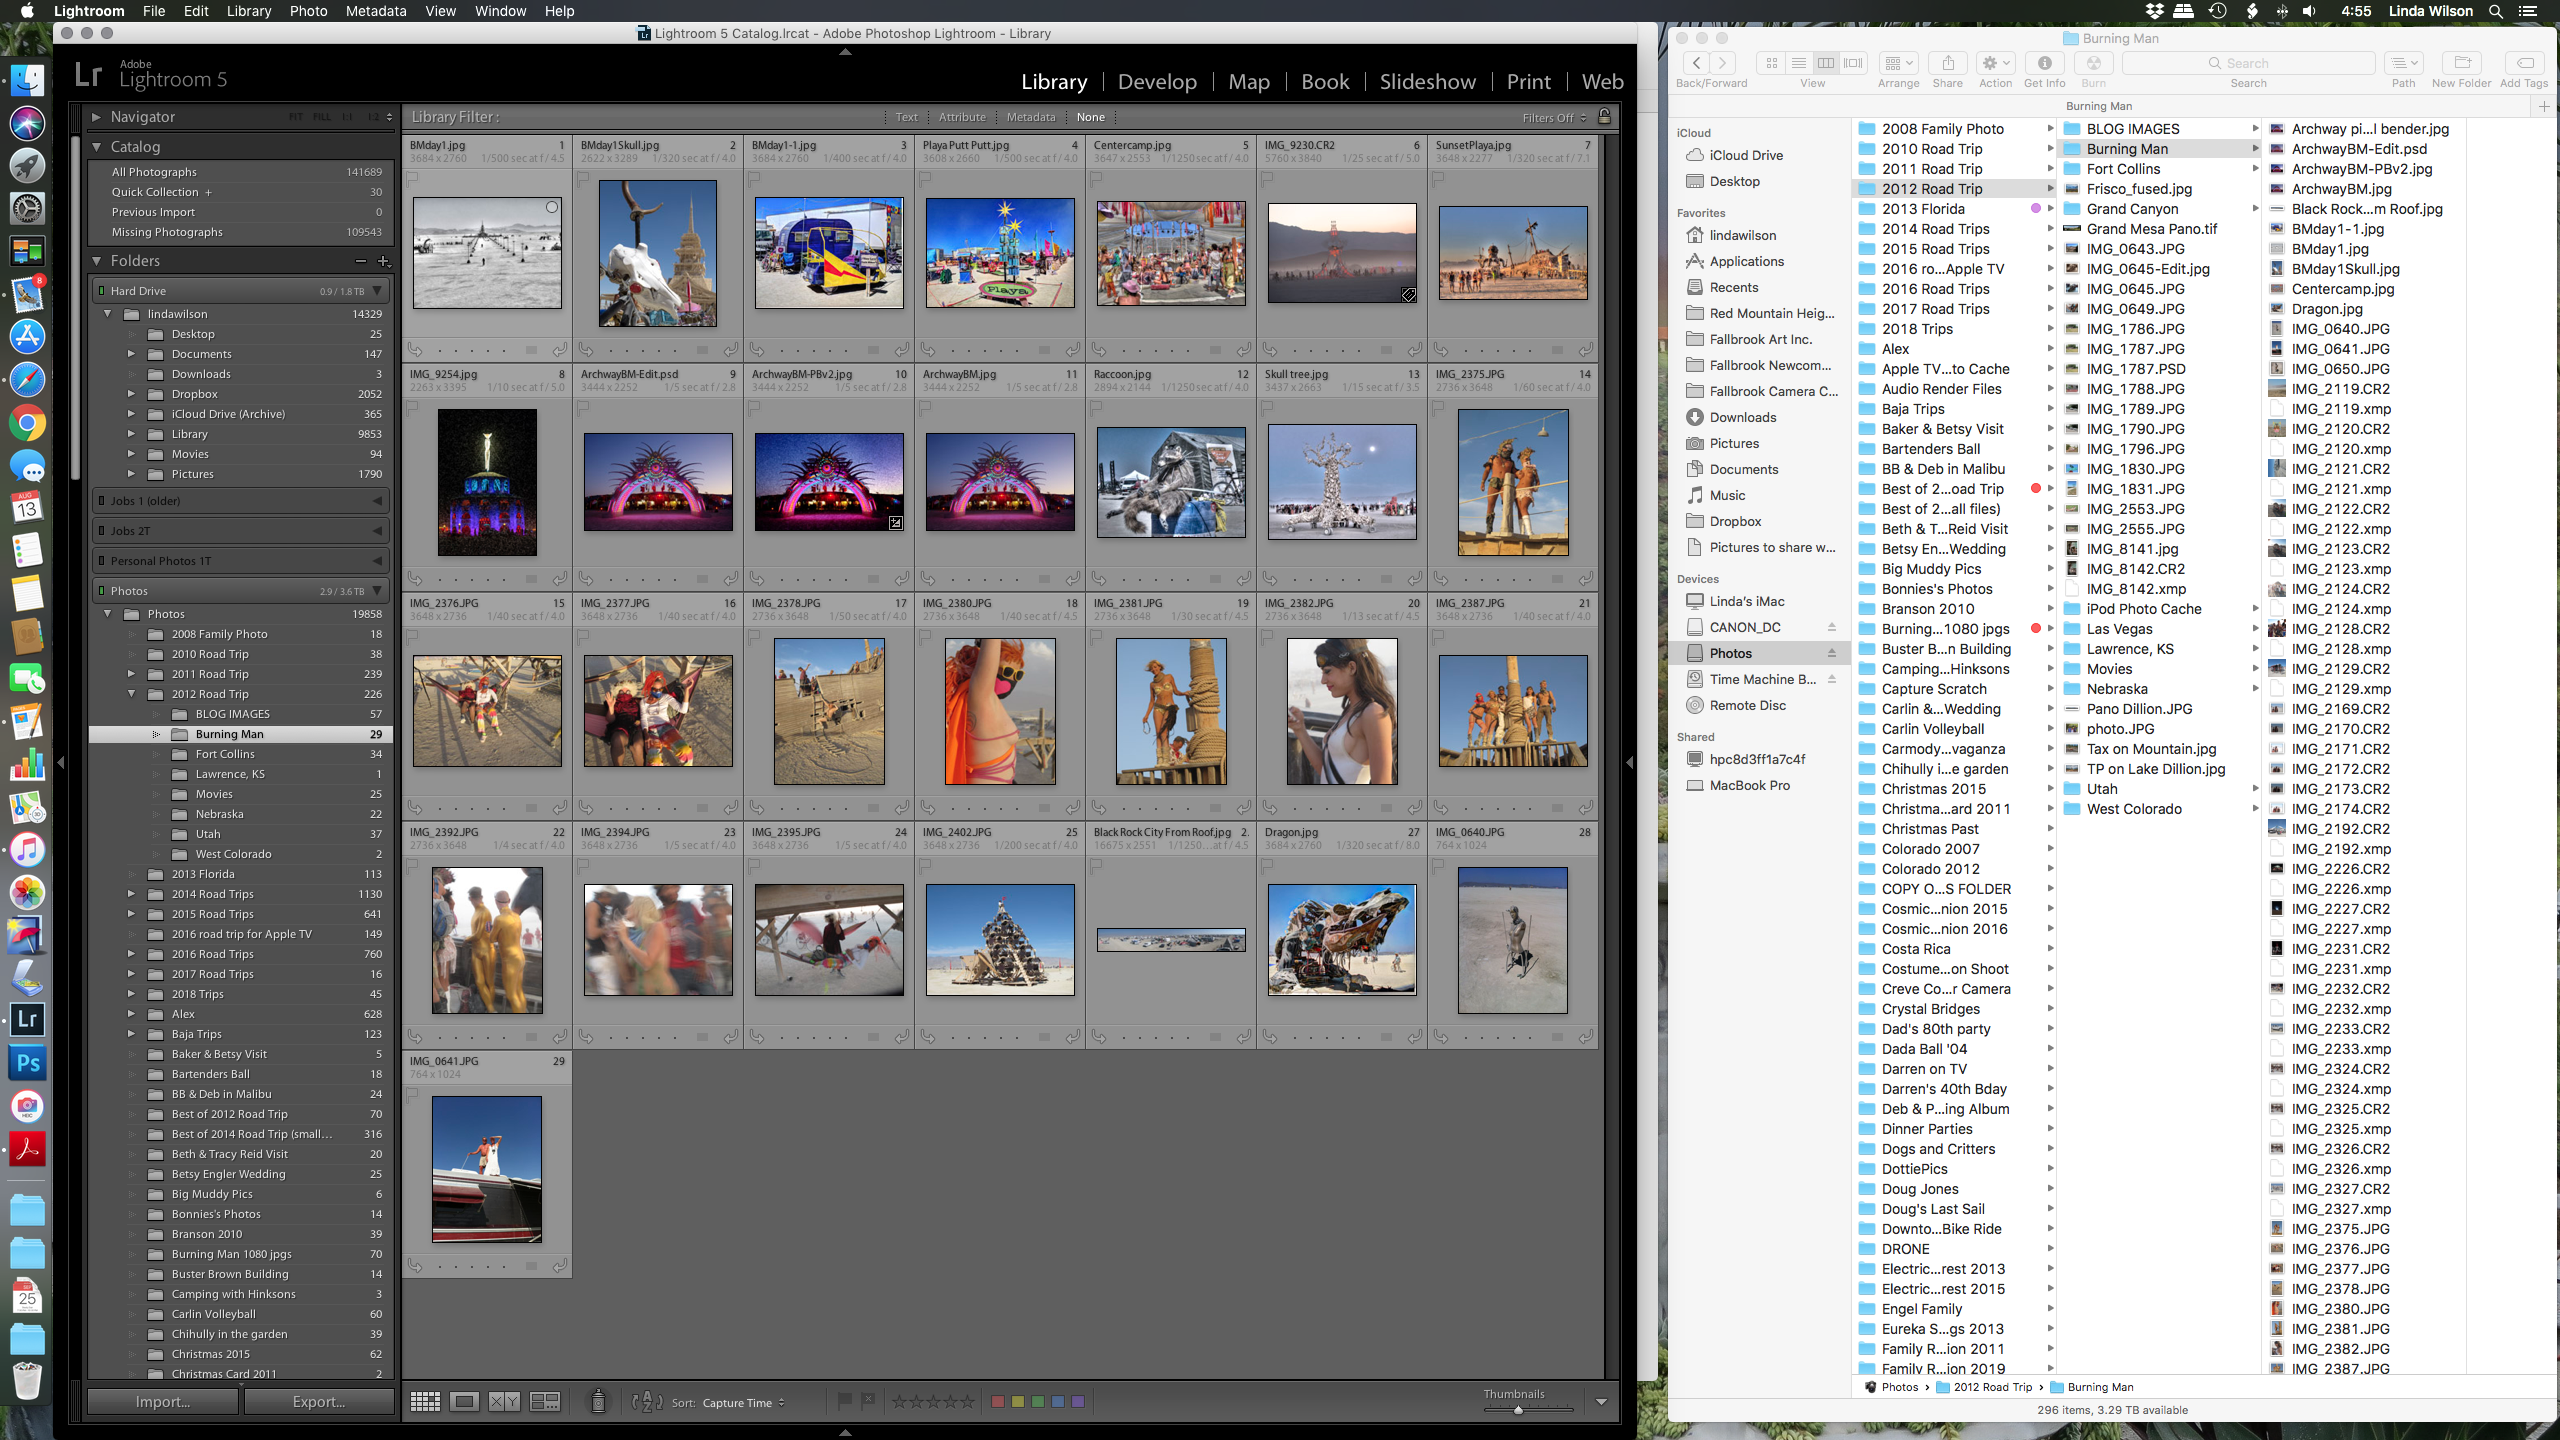This screenshot has height=1440, width=2560.
Task: Click the New Folder icon in Finder
Action: [2462, 63]
